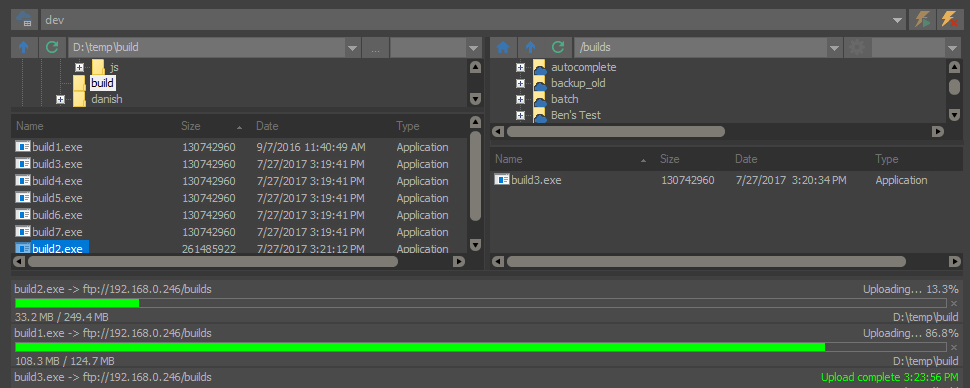
Task: Click the build1.exe file icon in local list
Action: coord(23,147)
